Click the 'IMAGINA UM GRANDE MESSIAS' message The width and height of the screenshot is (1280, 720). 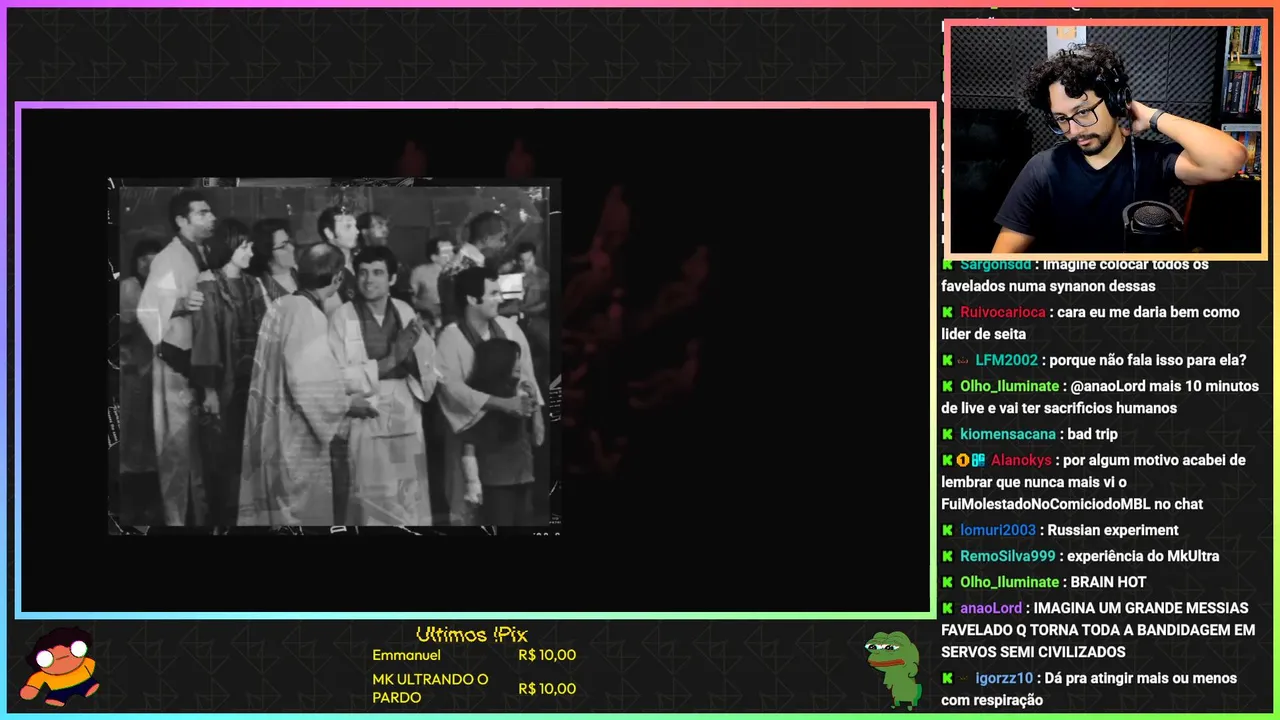point(1098,630)
